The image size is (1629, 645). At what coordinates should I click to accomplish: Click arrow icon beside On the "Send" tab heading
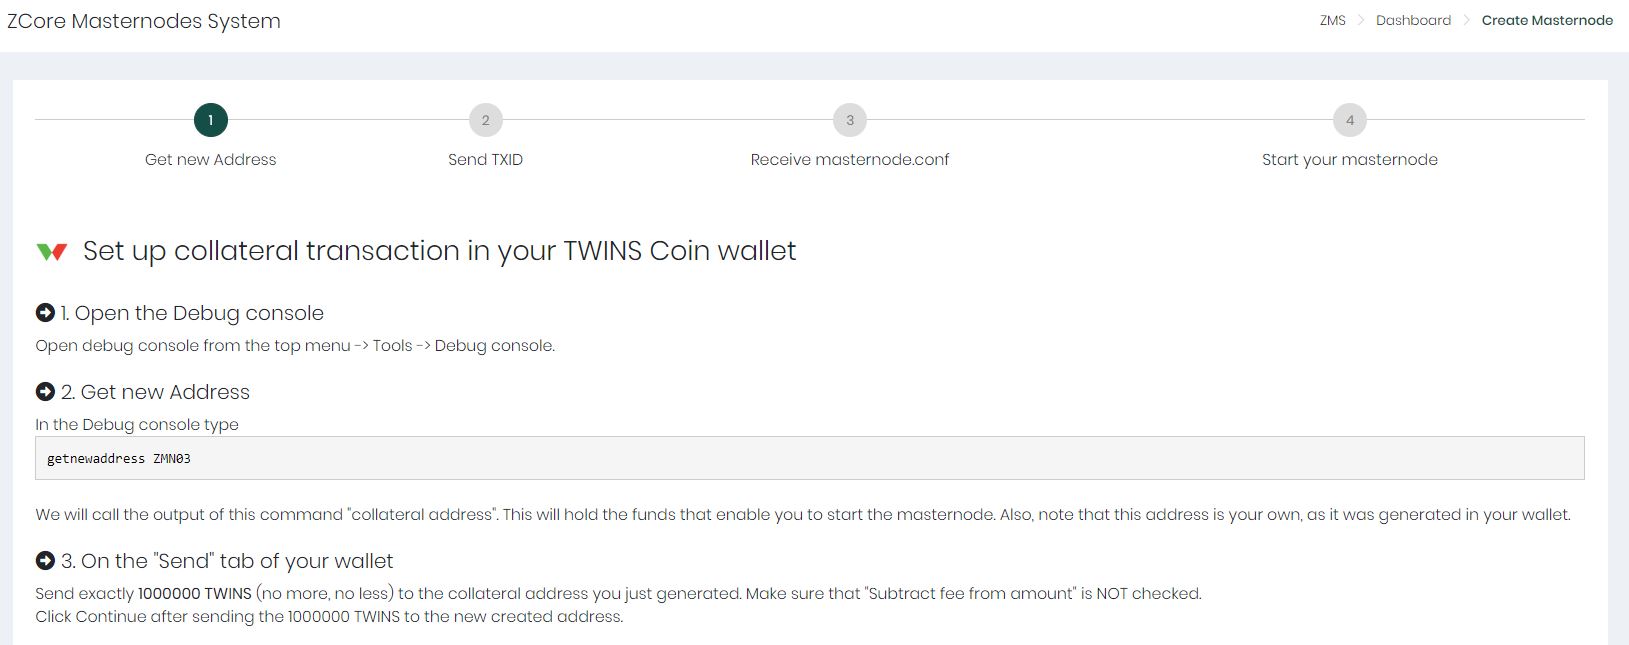45,561
